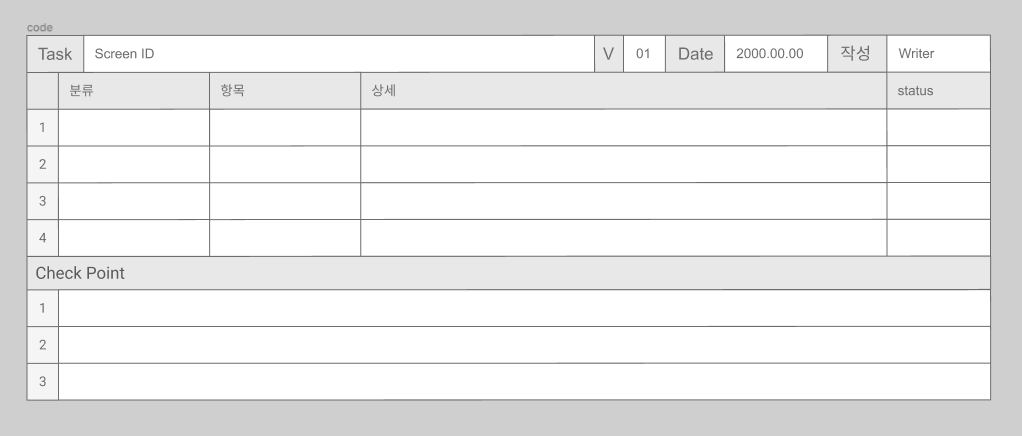The image size is (1022, 436).
Task: Select the 2000.00.00 date field
Action: coord(776,53)
